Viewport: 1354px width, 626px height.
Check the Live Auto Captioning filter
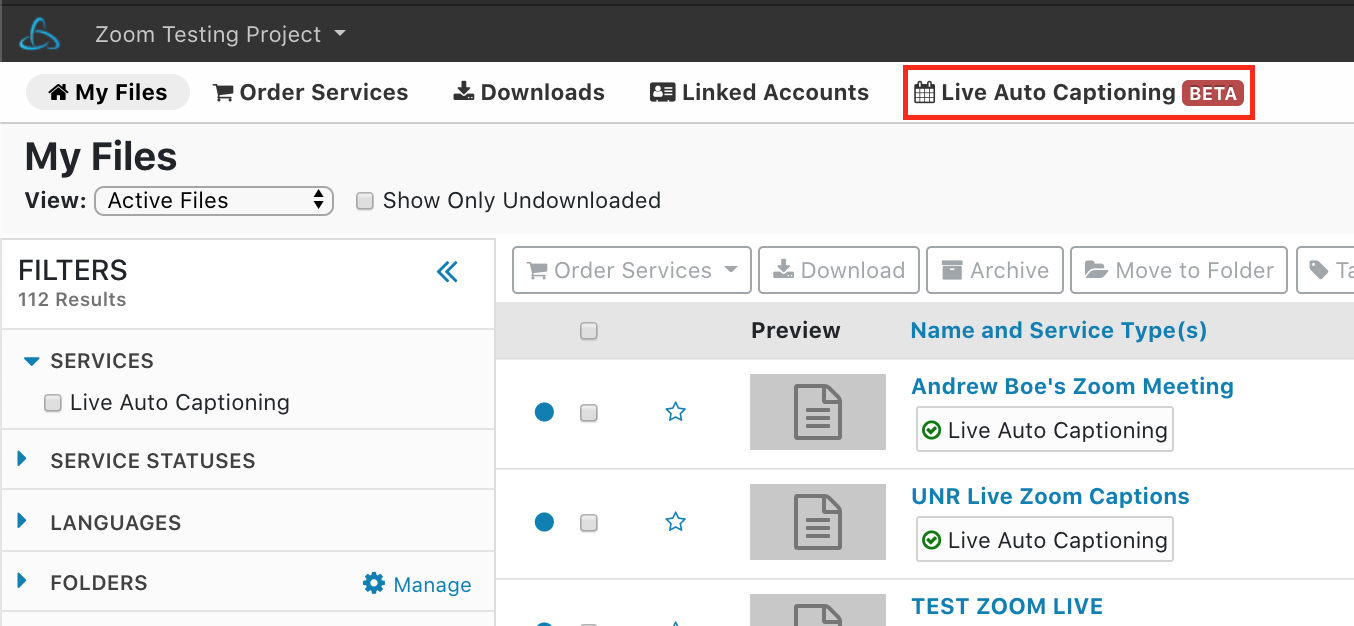pos(53,403)
